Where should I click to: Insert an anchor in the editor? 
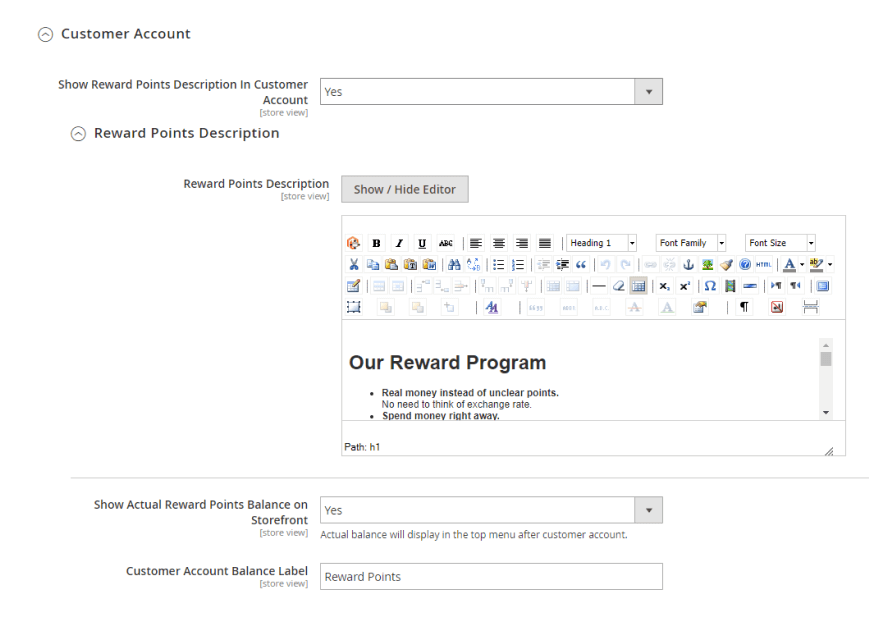point(688,264)
